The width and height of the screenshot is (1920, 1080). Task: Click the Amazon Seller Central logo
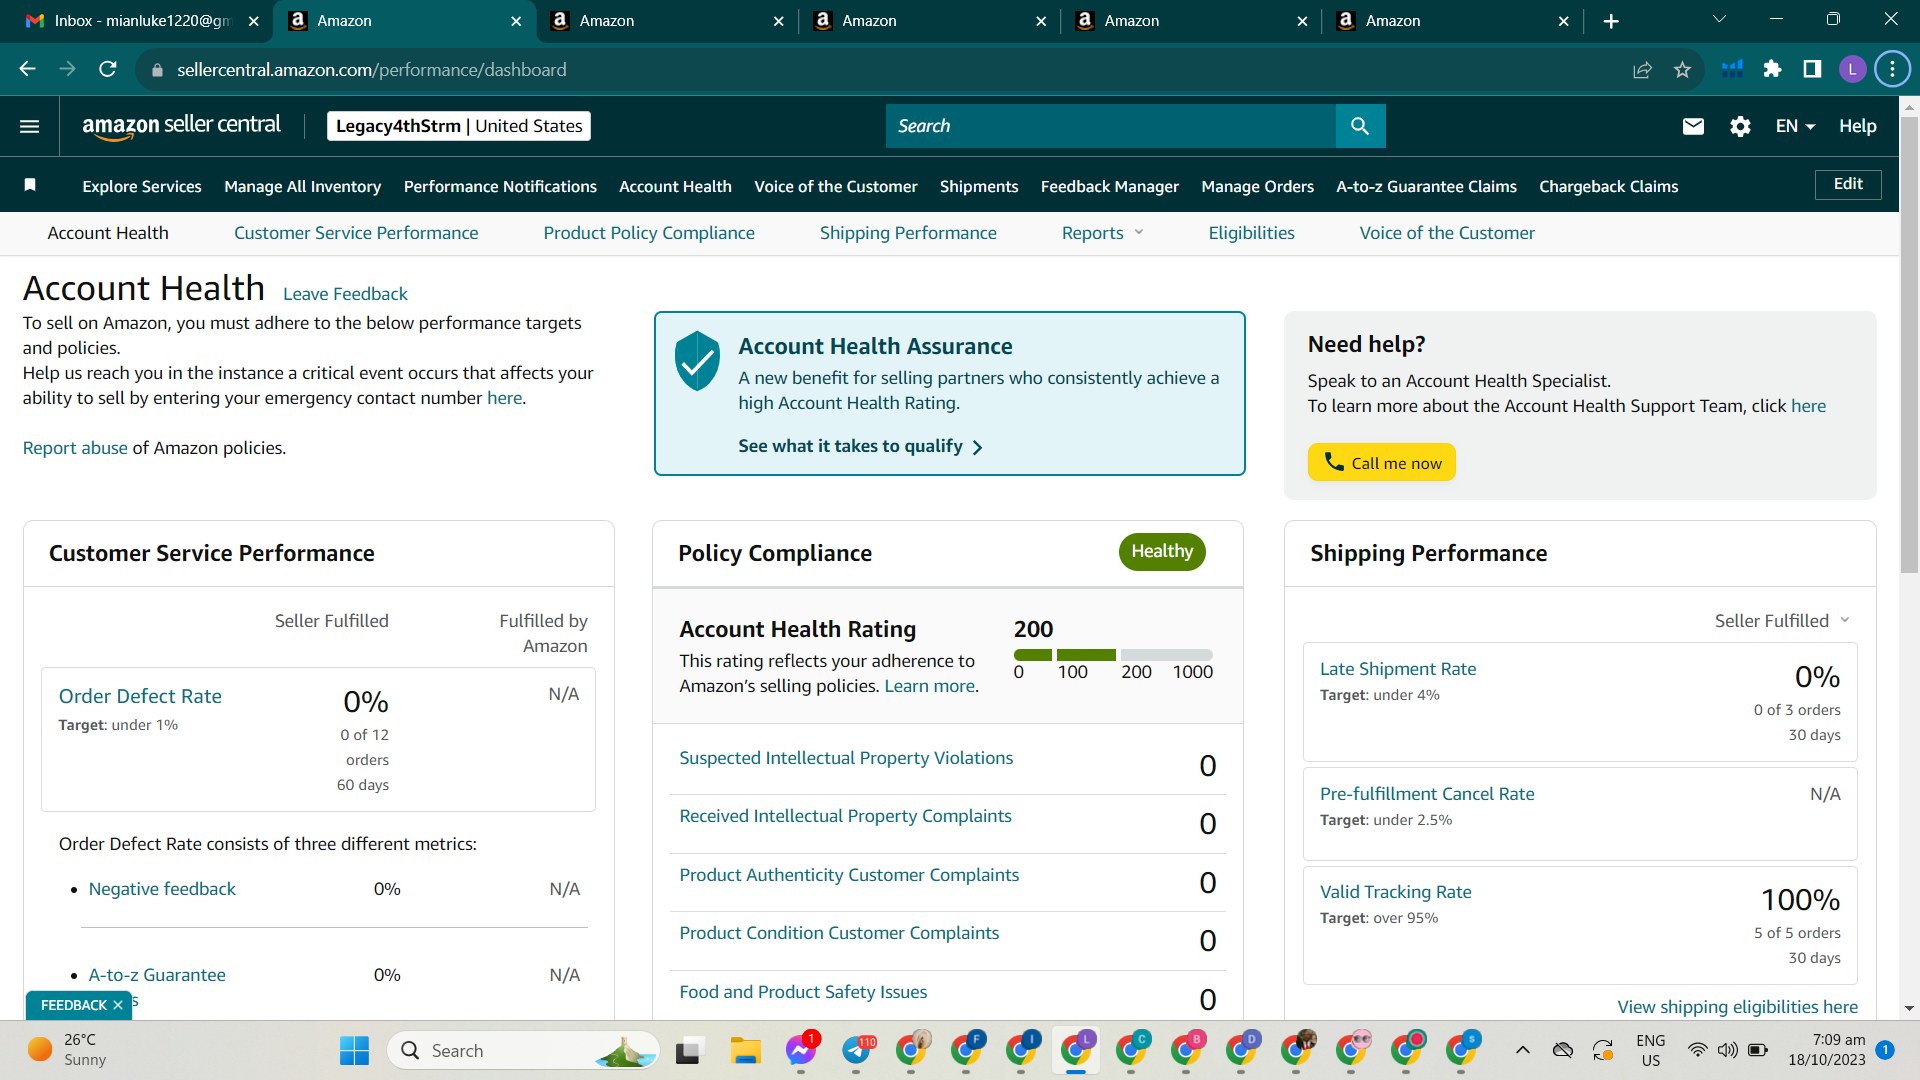[181, 126]
